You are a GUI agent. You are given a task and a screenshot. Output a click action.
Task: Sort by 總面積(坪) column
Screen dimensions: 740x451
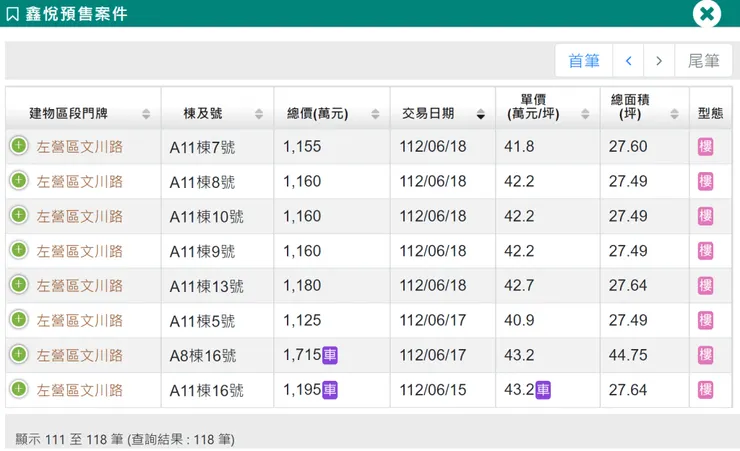(x=644, y=108)
